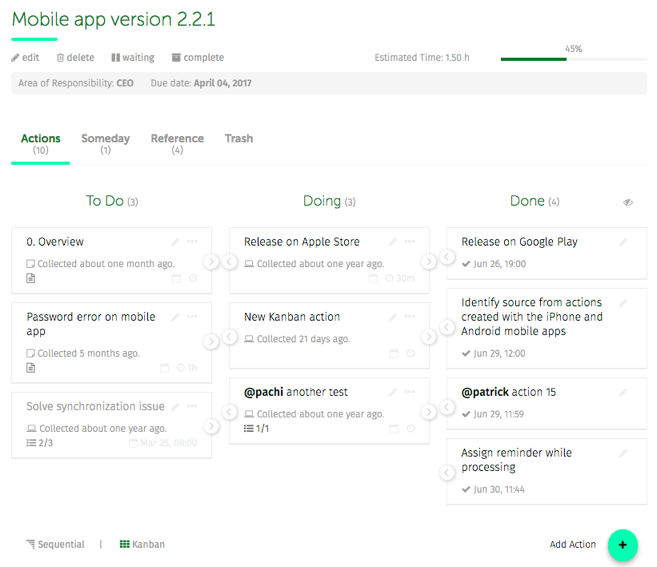Edit the '0. Overview' card with pencil icon

pos(175,242)
